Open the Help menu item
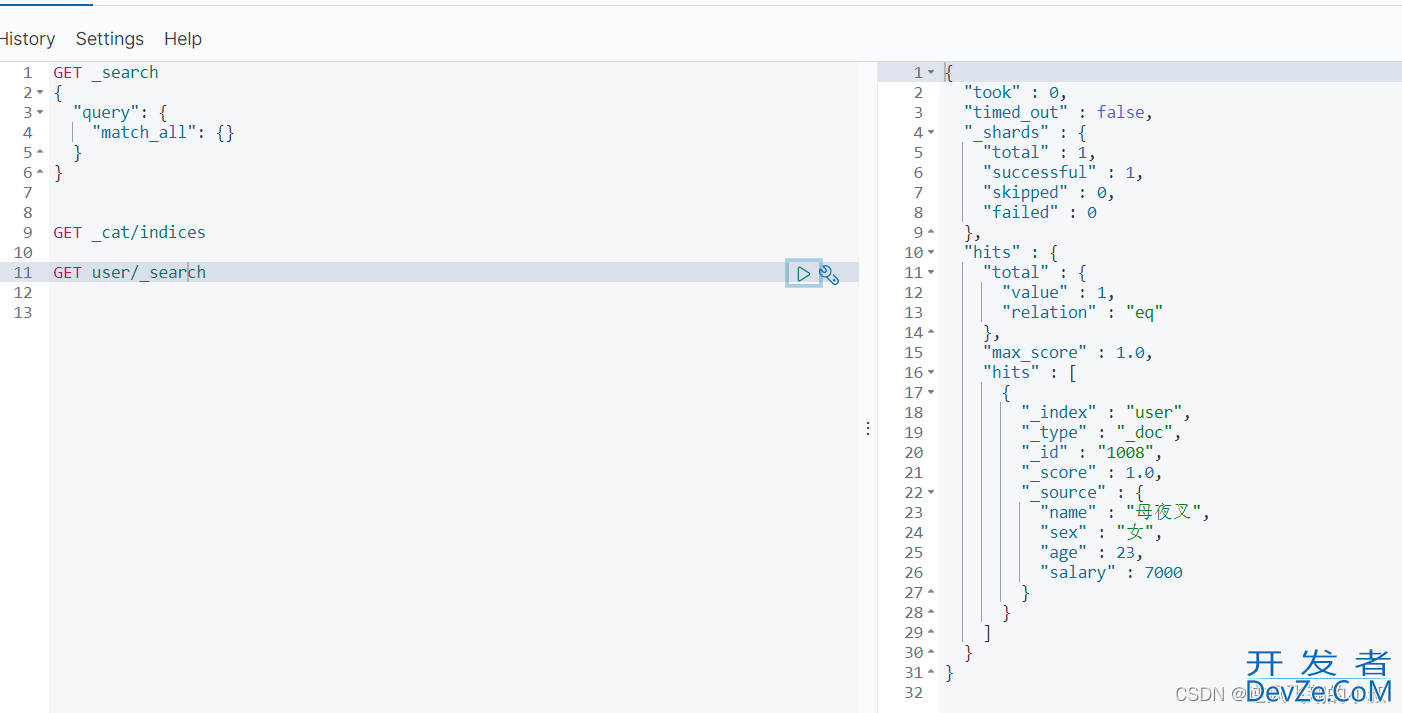Image resolution: width=1402 pixels, height=713 pixels. click(x=183, y=39)
